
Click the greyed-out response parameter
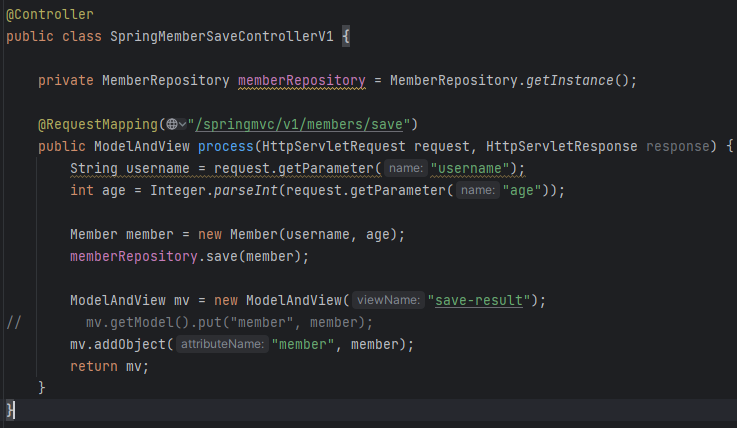677,147
